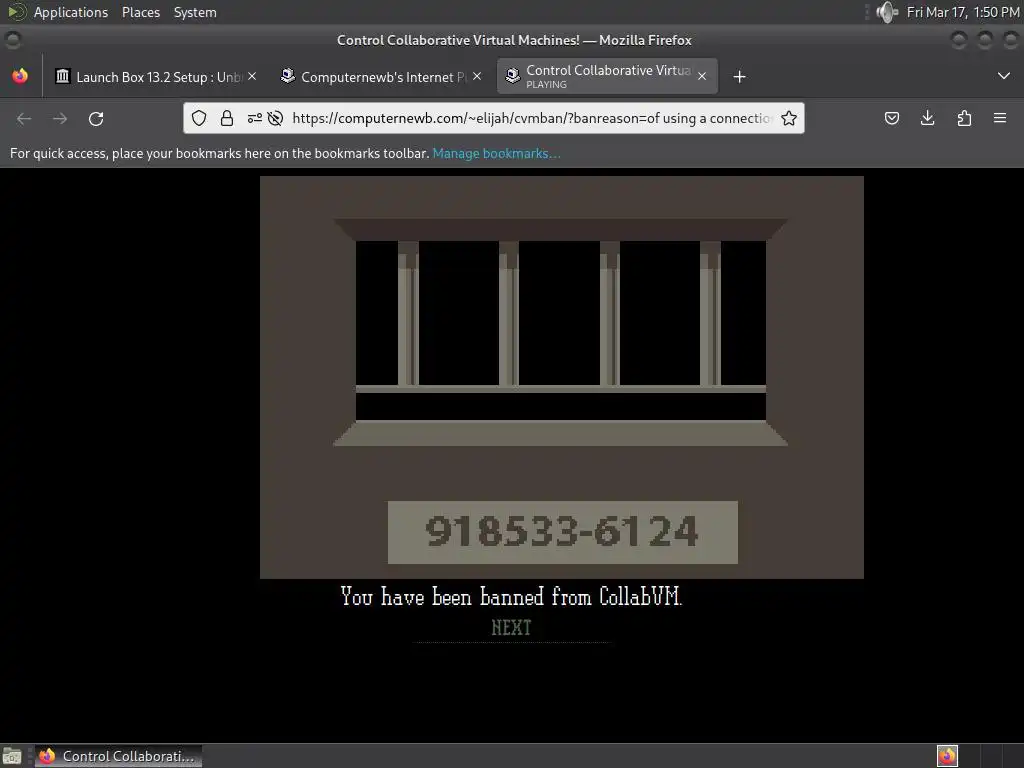This screenshot has width=1024, height=768.
Task: Close the Computernewb's Internet tab
Action: 477,76
